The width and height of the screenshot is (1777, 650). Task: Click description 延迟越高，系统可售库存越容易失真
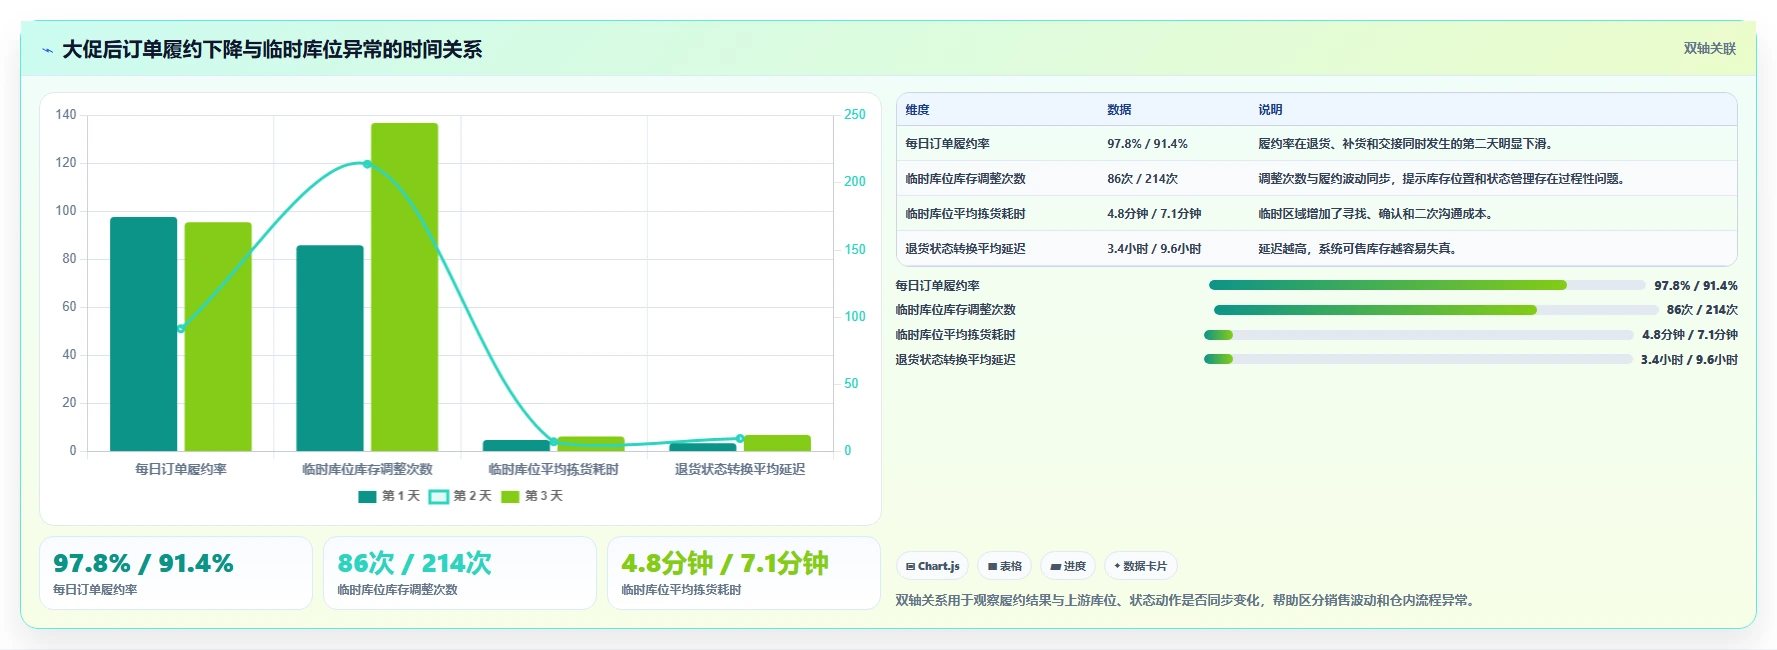point(1358,249)
